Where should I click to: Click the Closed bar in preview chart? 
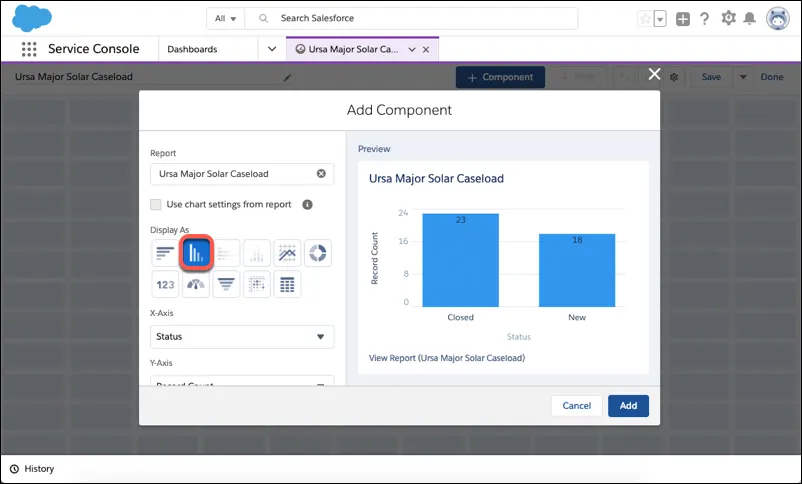(460, 260)
